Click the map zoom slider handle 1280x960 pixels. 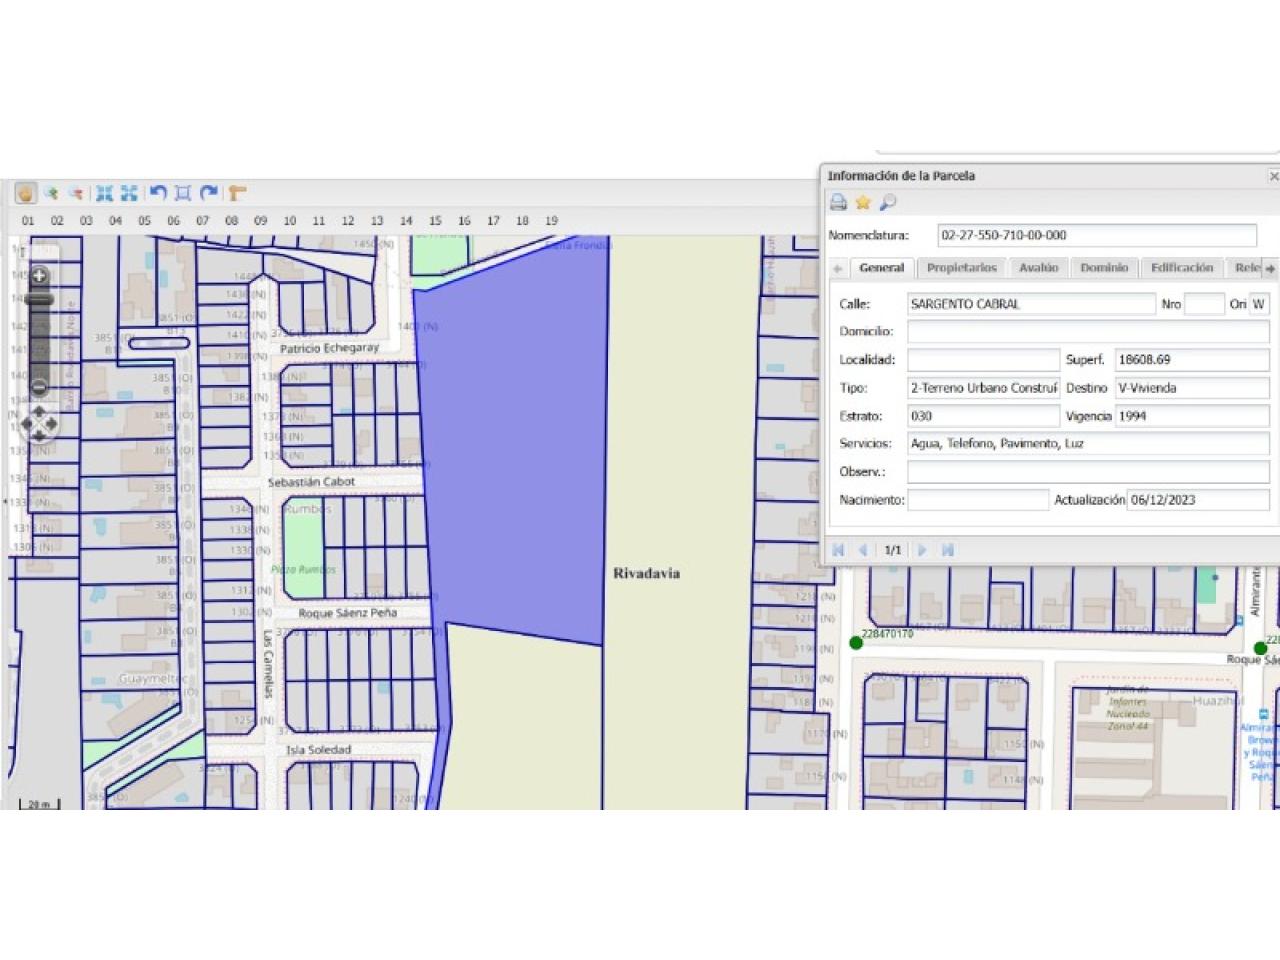[40, 299]
